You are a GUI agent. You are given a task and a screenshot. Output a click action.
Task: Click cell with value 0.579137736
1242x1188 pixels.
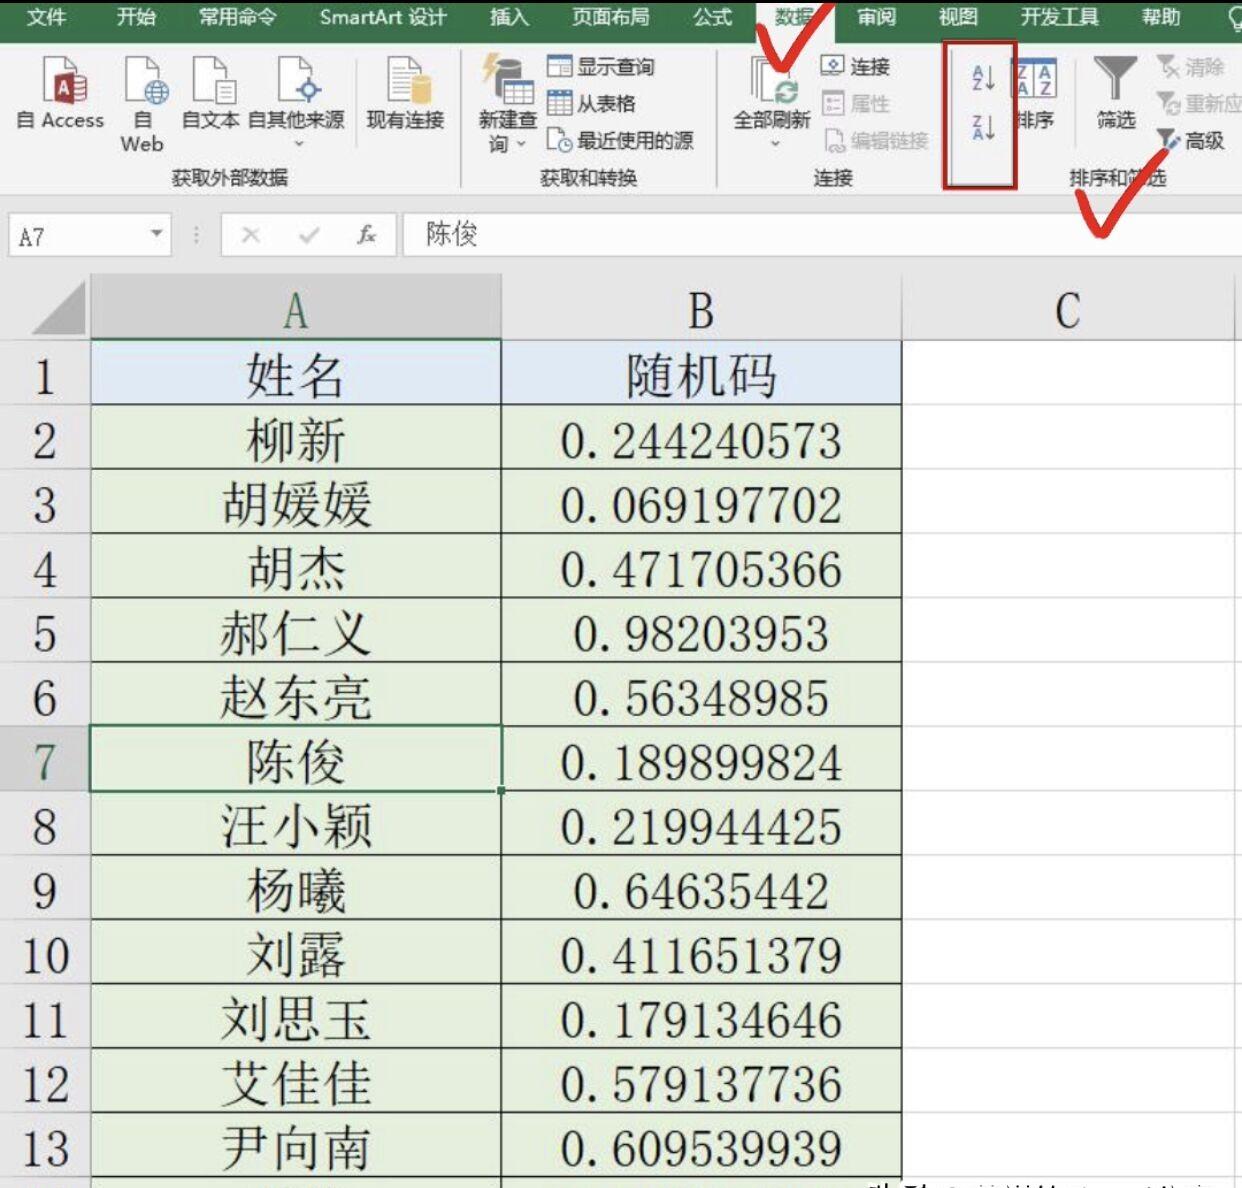701,1082
